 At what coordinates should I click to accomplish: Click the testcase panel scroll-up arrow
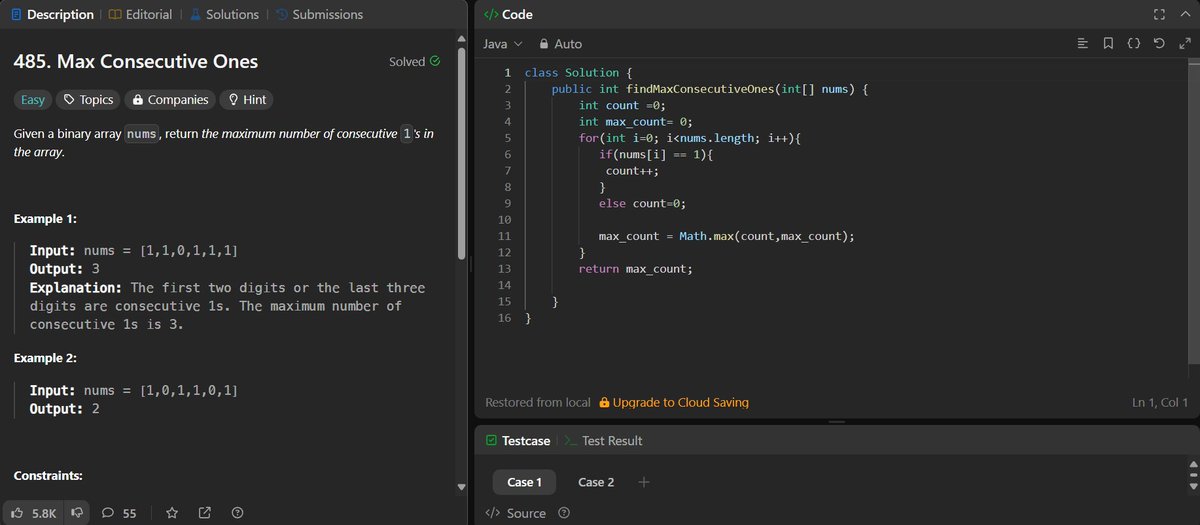(1192, 464)
